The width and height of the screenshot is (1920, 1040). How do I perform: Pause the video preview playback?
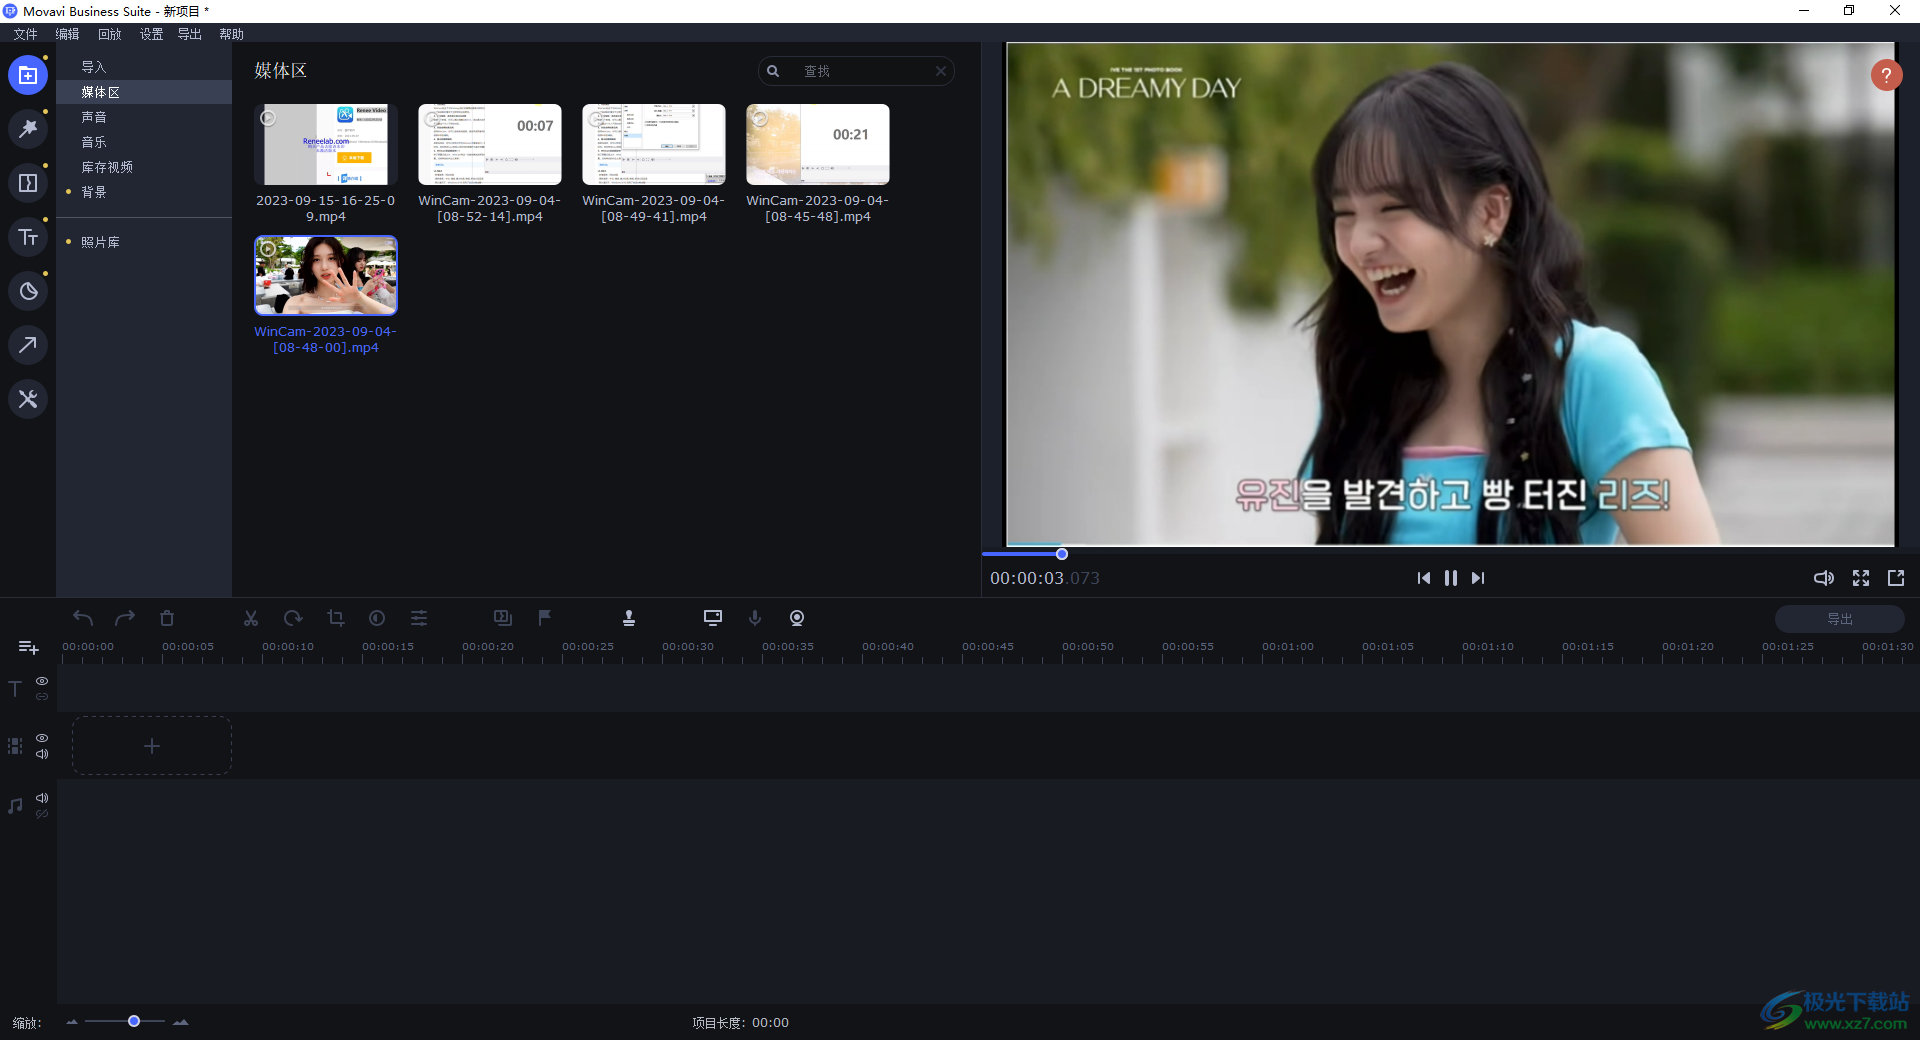click(1450, 578)
